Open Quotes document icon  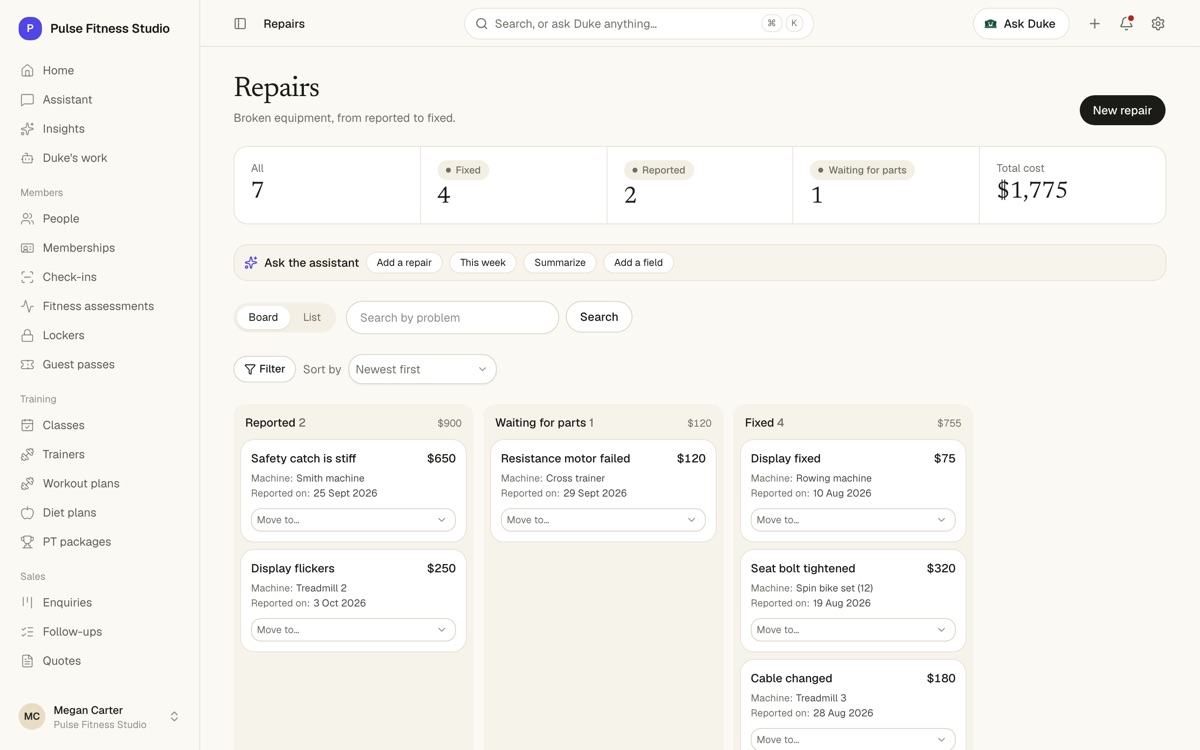(27, 660)
